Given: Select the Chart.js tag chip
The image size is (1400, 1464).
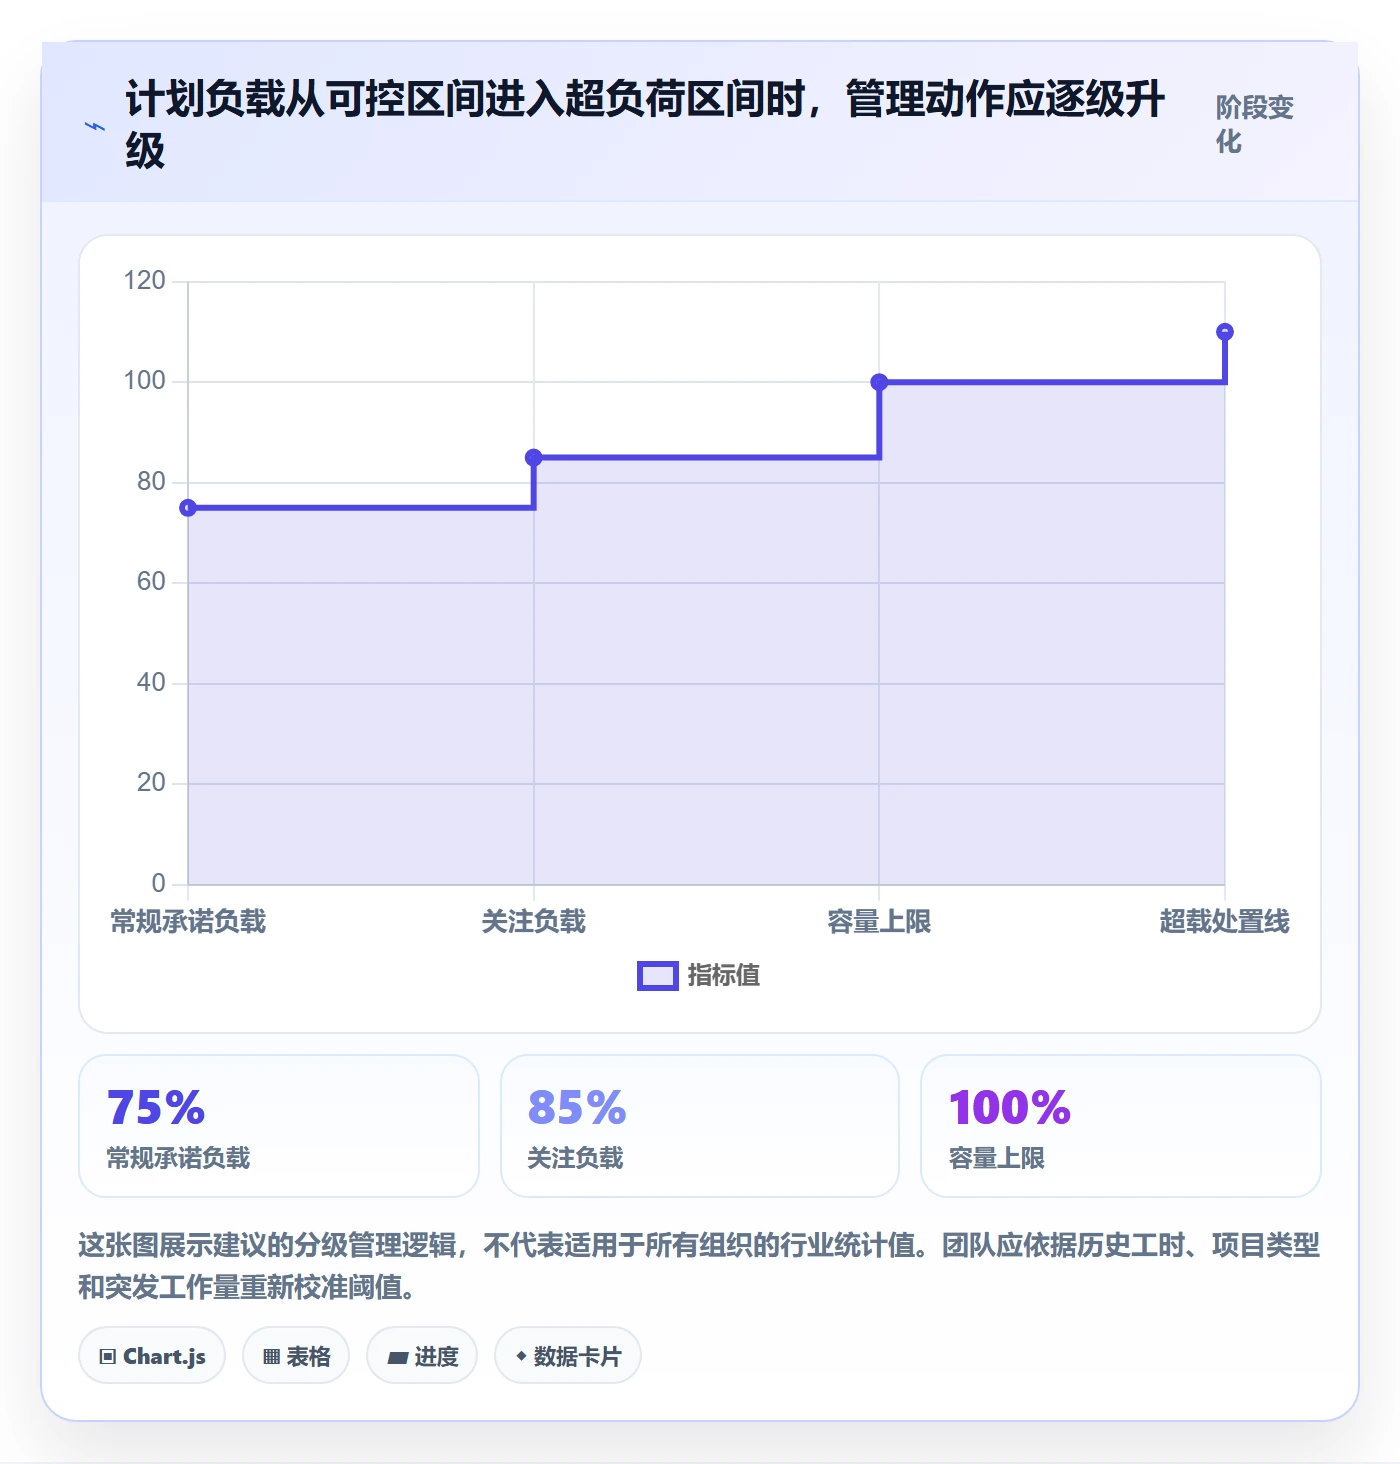Looking at the screenshot, I should pyautogui.click(x=152, y=1356).
